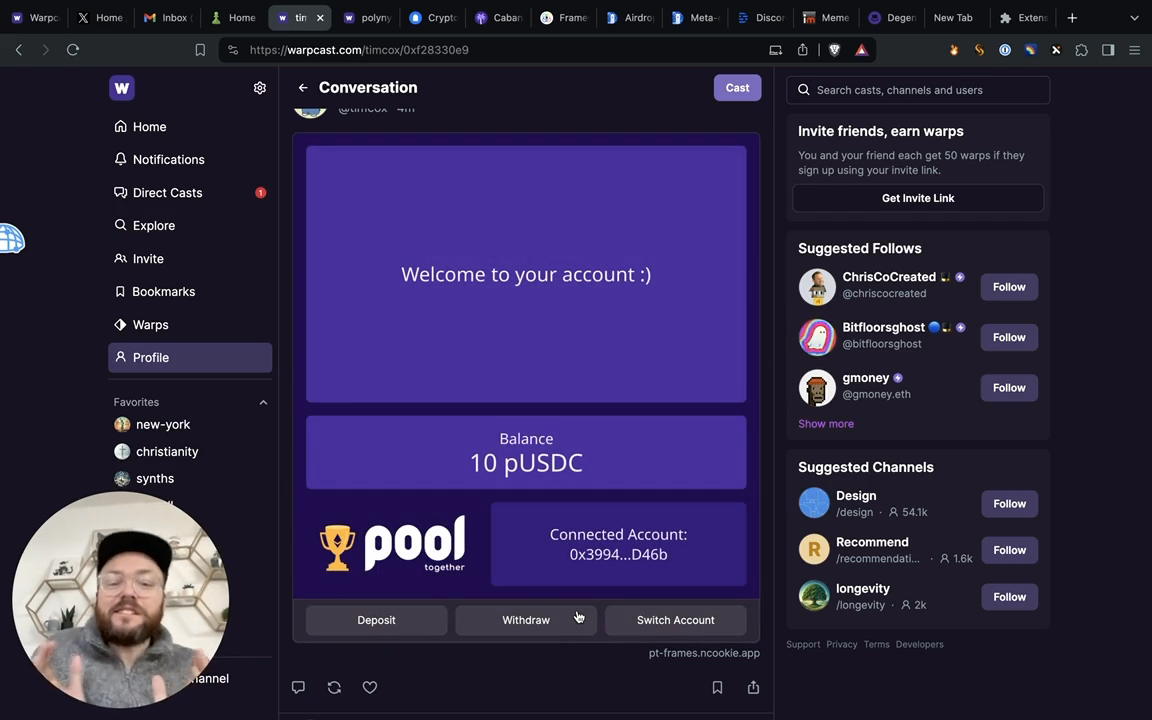Click the fire extension icon in toolbar
1152x720 pixels.
[954, 50]
